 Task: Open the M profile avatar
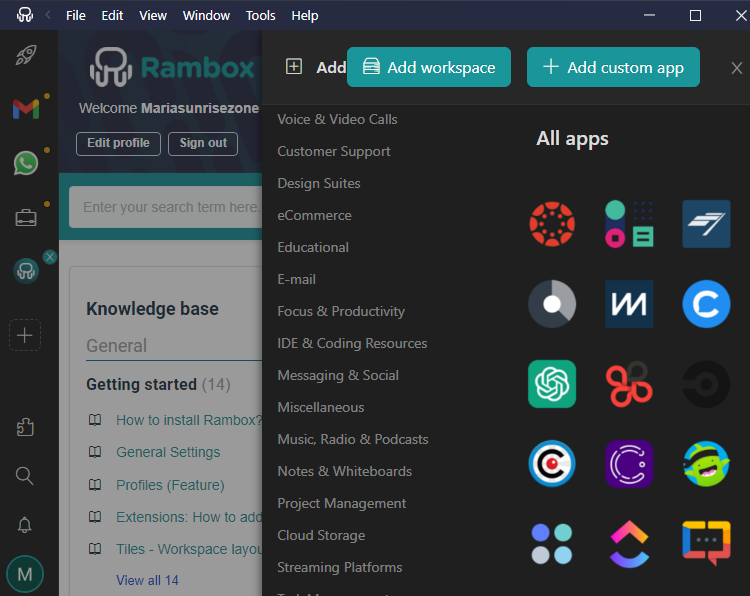[x=25, y=574]
